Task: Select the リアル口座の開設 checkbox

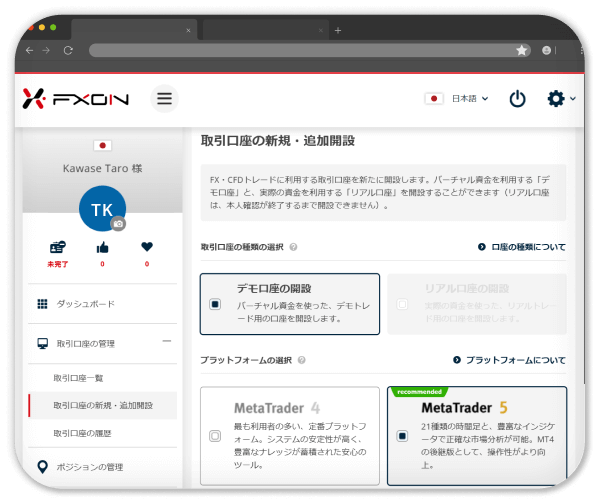Action: coord(402,304)
